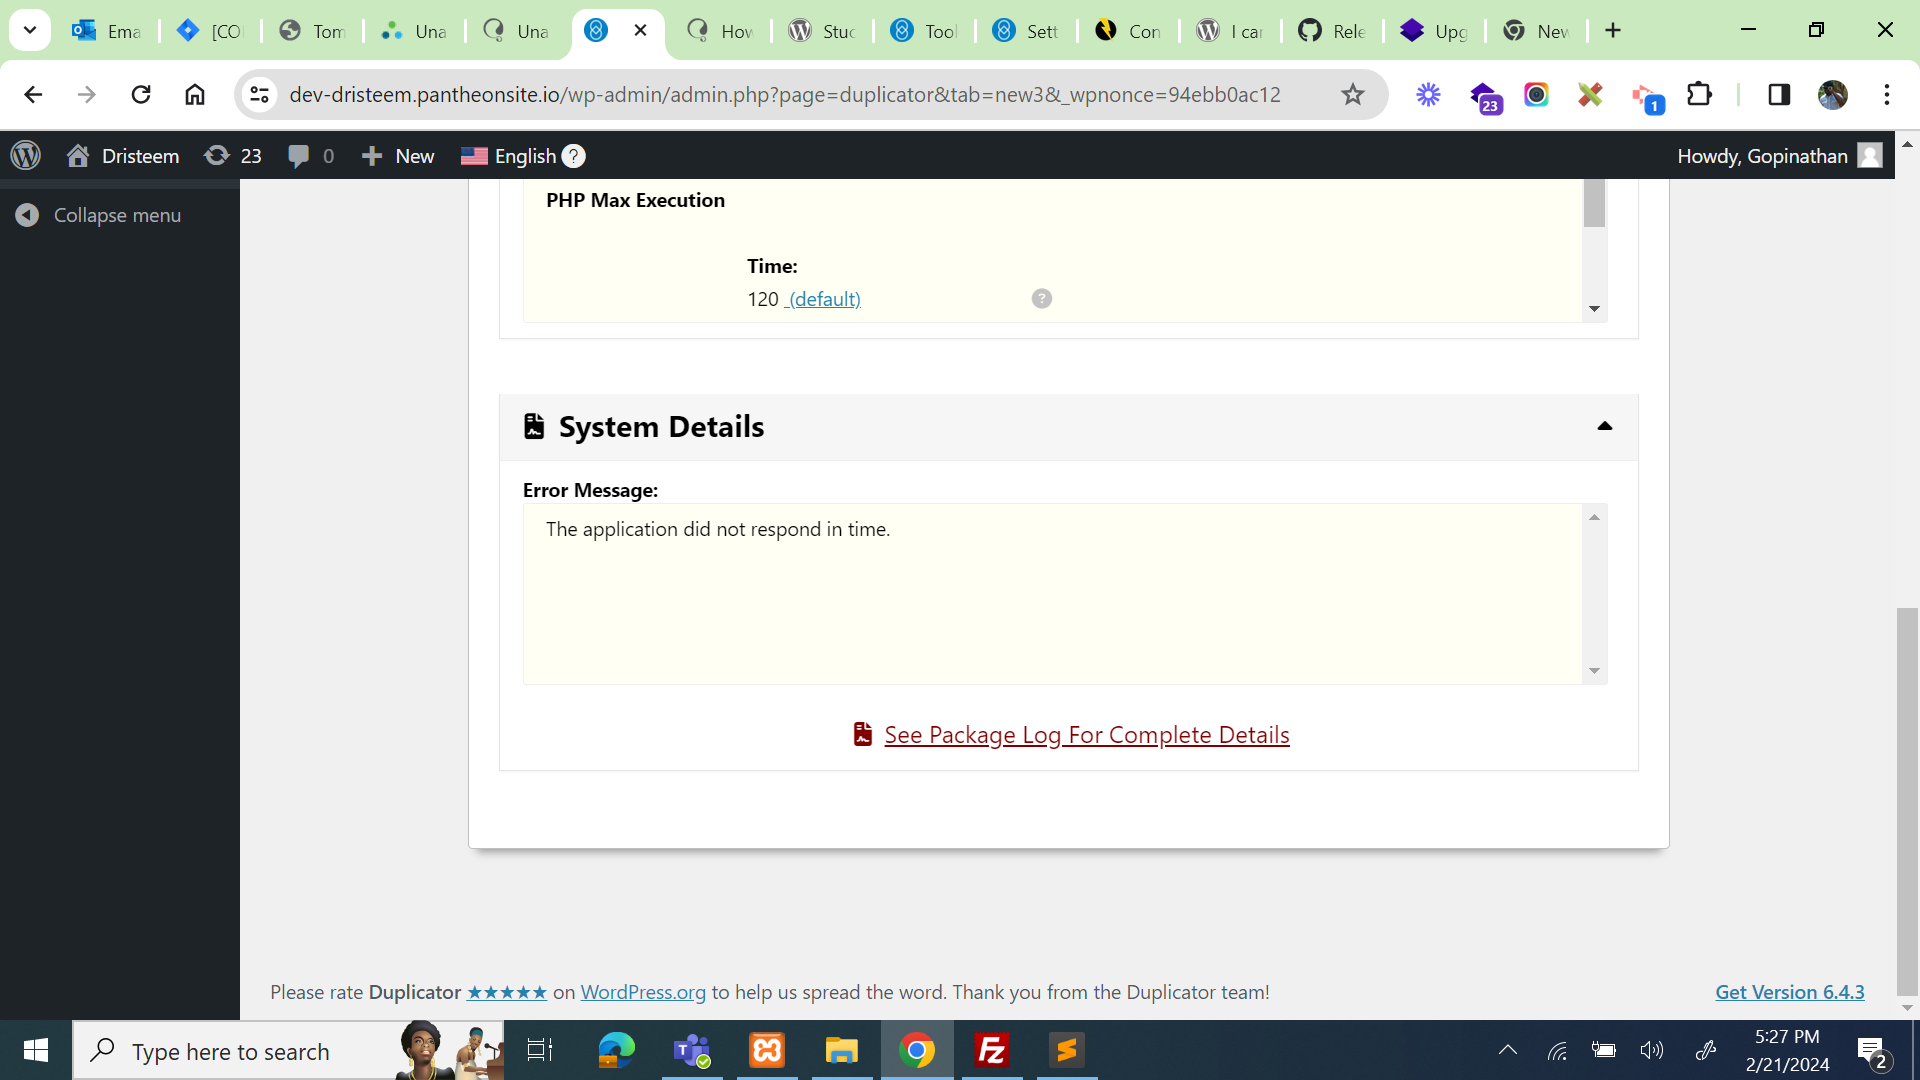This screenshot has width=1920, height=1080.
Task: Bookmark this page with the star
Action: click(1353, 94)
